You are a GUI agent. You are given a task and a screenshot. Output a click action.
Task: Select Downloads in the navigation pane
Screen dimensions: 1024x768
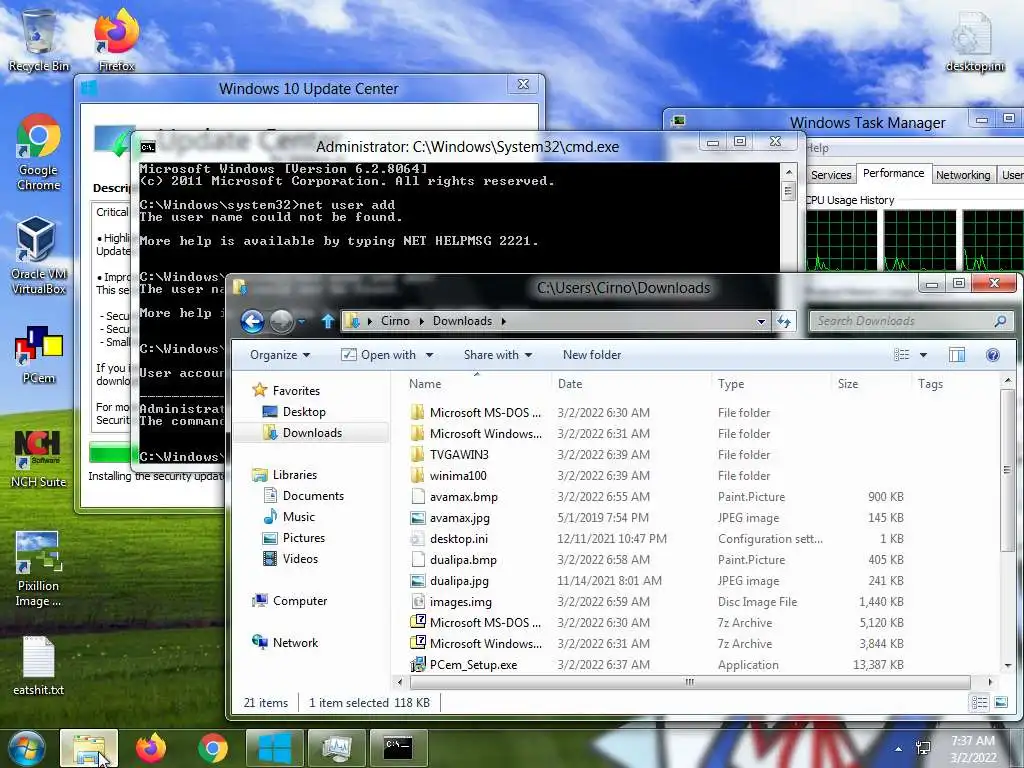pos(311,432)
